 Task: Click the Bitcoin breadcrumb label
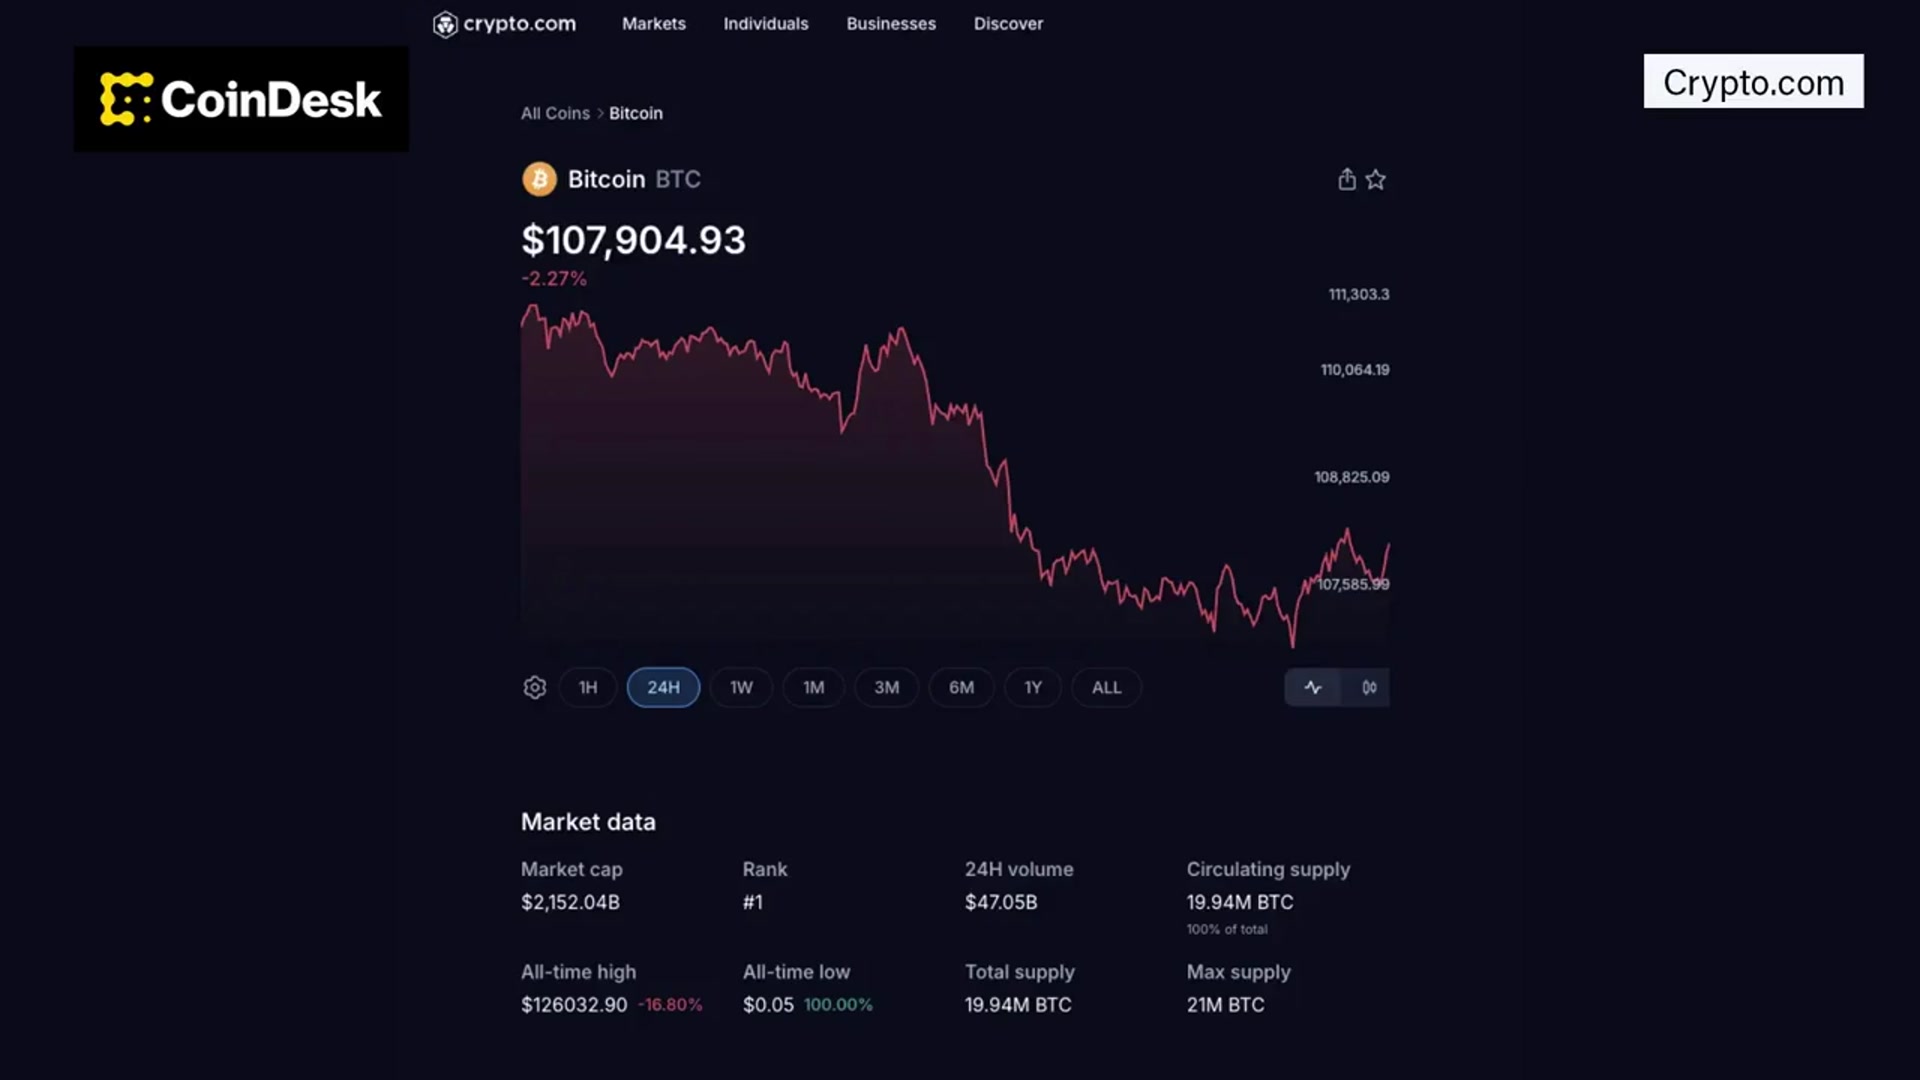tap(635, 113)
